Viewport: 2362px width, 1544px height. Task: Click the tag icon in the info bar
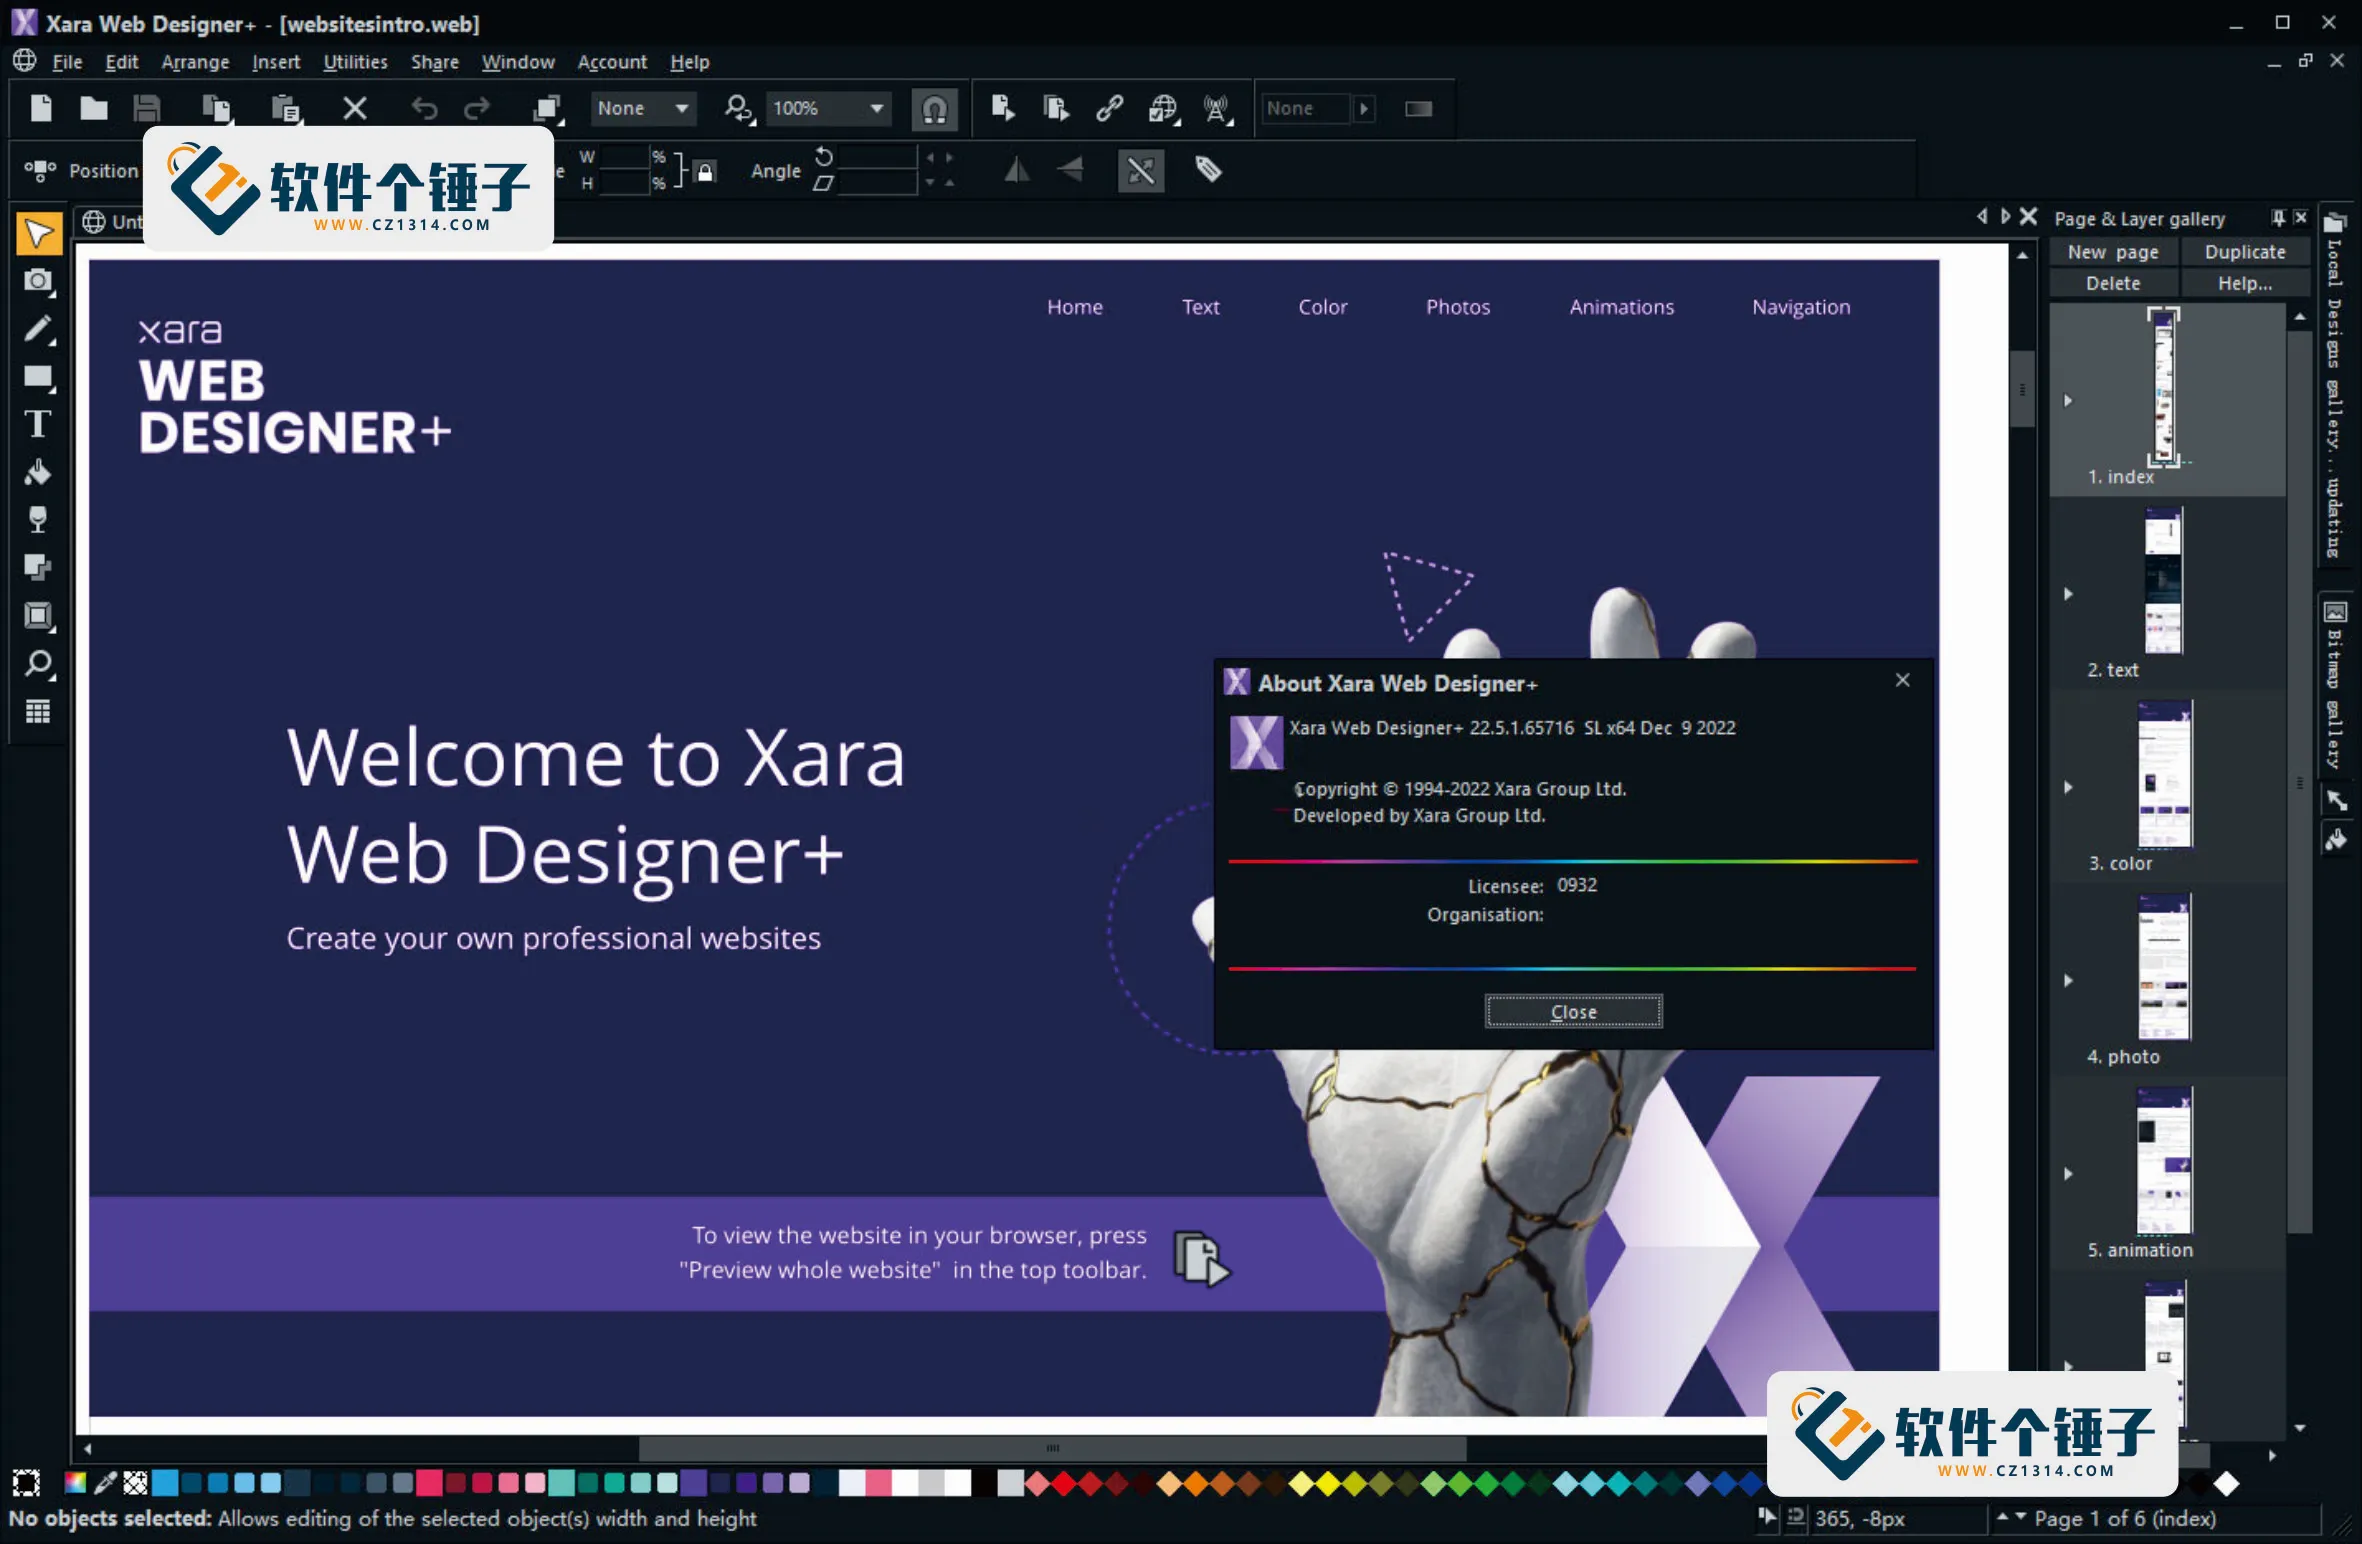[1209, 170]
